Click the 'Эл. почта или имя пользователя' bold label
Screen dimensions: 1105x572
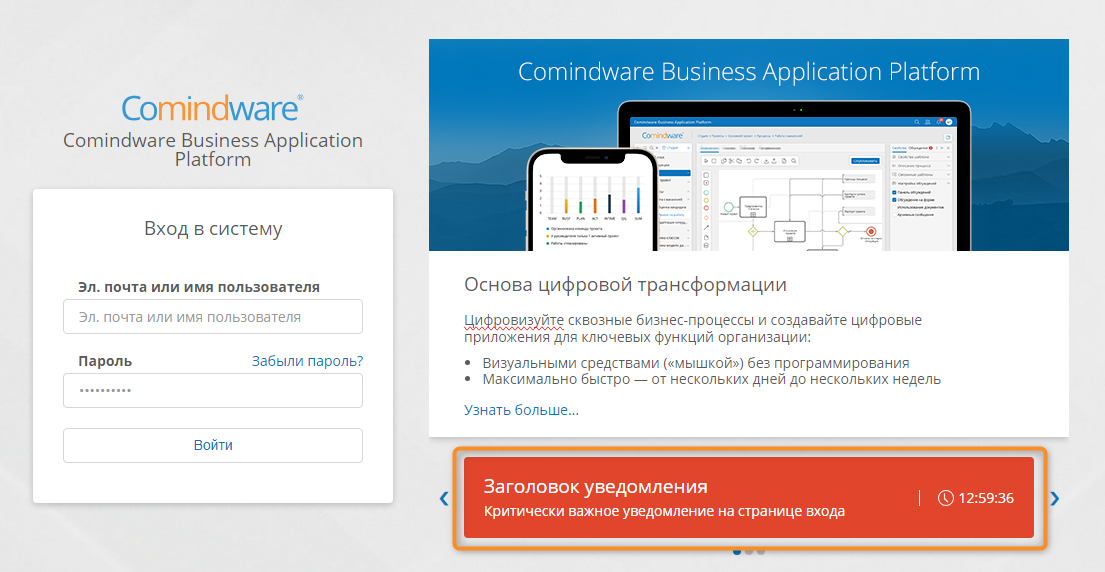click(199, 287)
